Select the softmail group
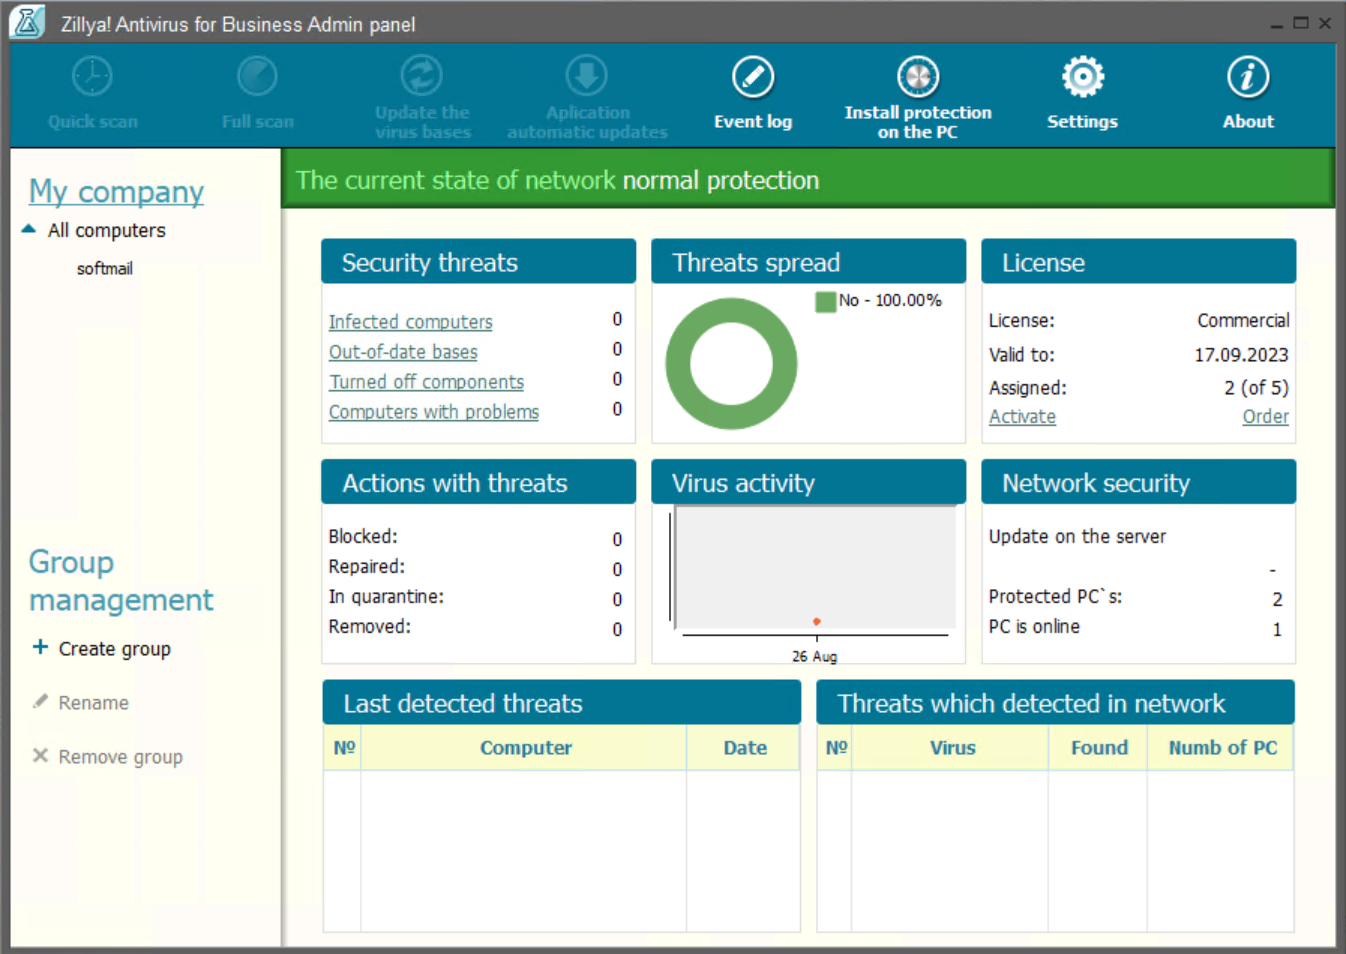The image size is (1346, 954). point(105,268)
